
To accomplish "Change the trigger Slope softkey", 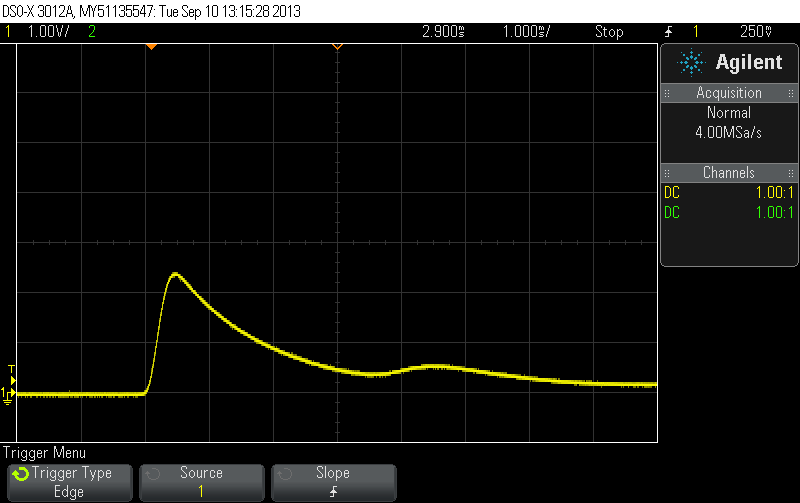I will [x=334, y=483].
